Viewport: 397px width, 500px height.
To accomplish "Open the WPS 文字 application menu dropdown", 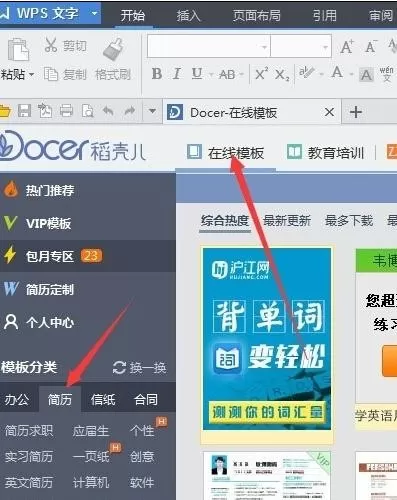I will click(95, 14).
